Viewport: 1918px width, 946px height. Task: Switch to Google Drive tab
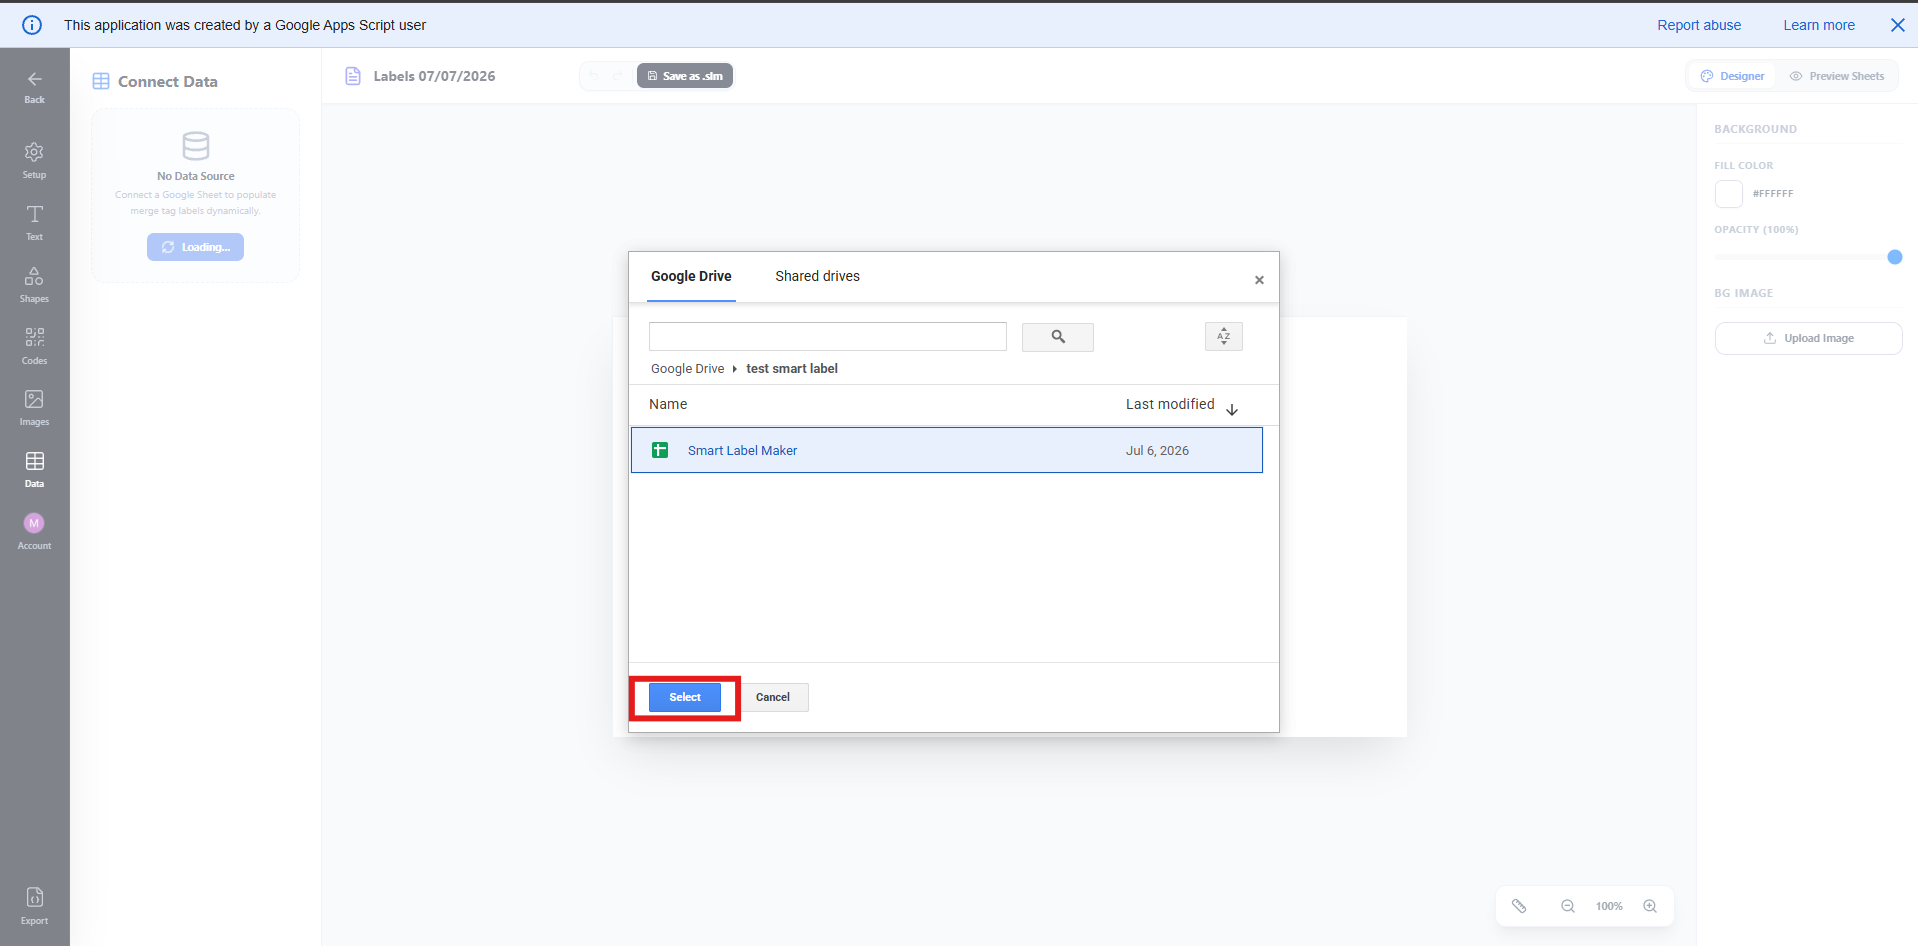(x=691, y=276)
